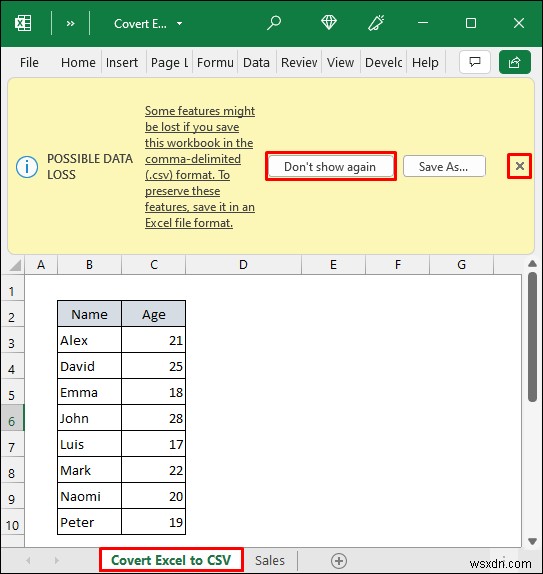Open the Formulas ribbon tab
Viewport: 543px width, 574px height.
point(215,62)
